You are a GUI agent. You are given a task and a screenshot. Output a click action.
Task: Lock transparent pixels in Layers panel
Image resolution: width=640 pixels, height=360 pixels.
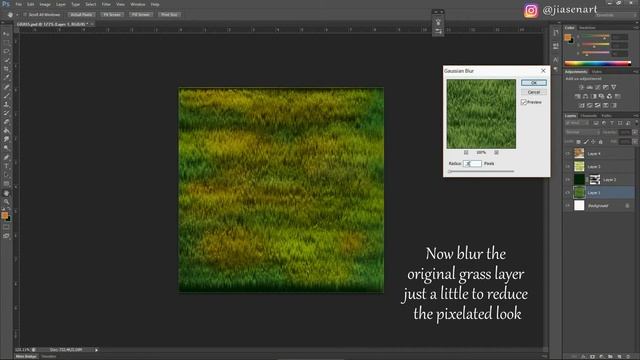(x=578, y=142)
